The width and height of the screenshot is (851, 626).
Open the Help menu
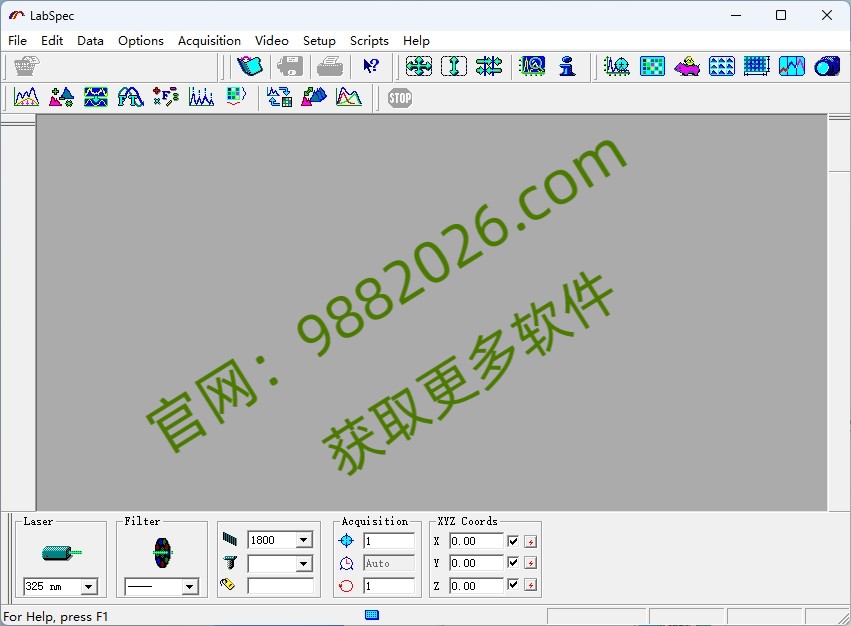tap(416, 41)
